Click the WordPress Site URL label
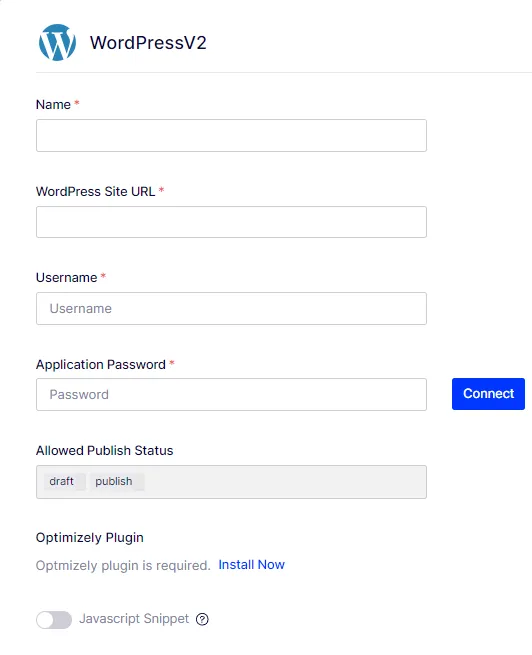 click(95, 191)
